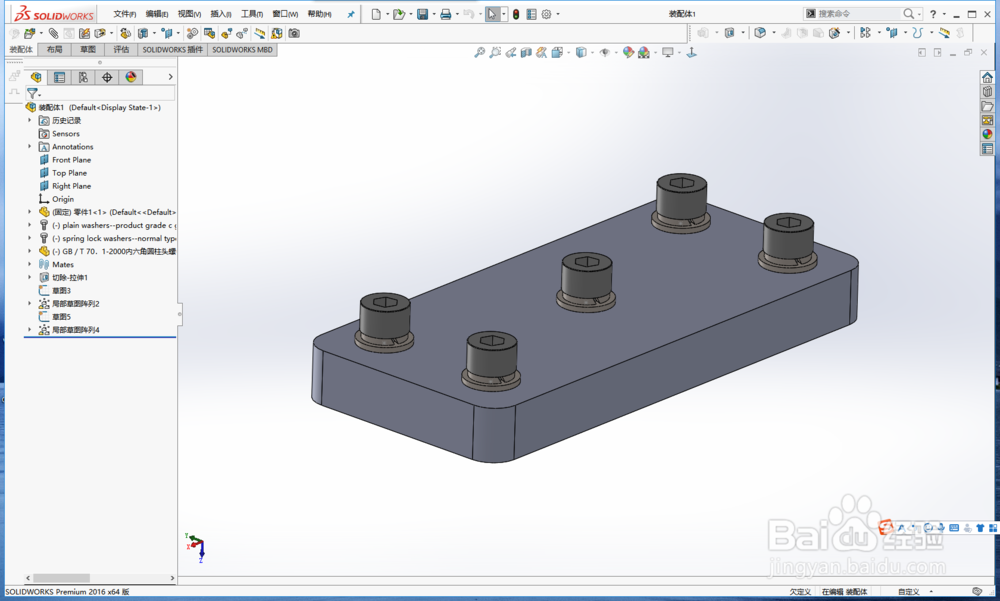This screenshot has height=601, width=1000.
Task: Click the 搜索命令 search field
Action: coord(858,13)
